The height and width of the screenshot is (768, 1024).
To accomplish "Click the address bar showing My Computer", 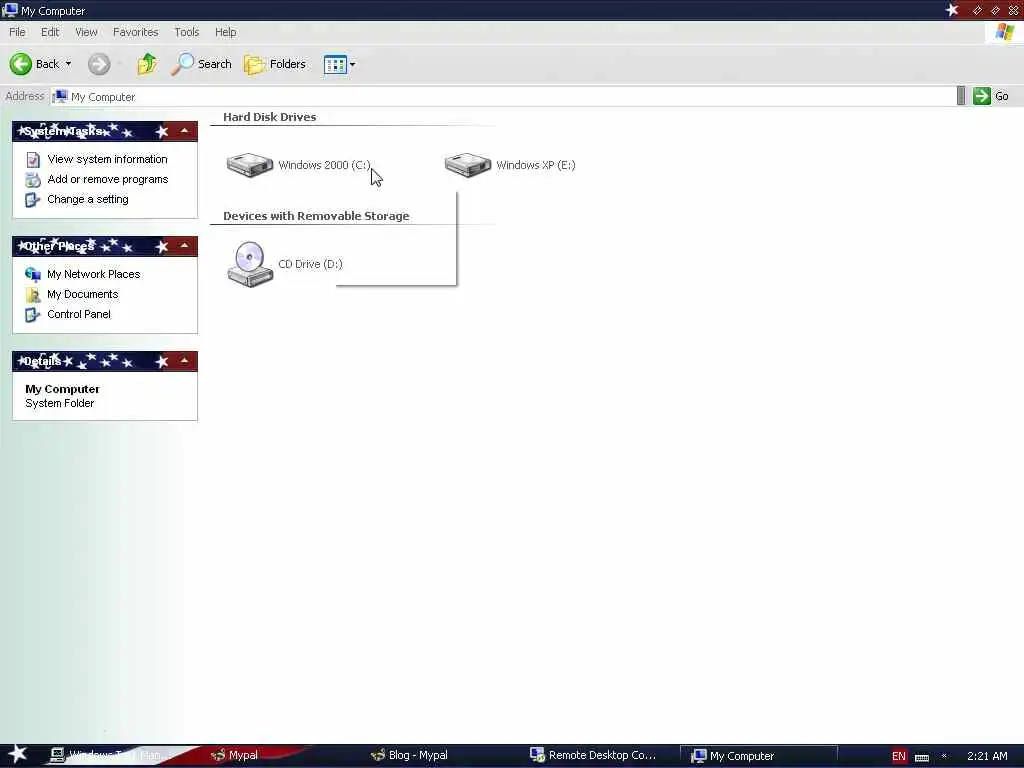I will click(503, 97).
